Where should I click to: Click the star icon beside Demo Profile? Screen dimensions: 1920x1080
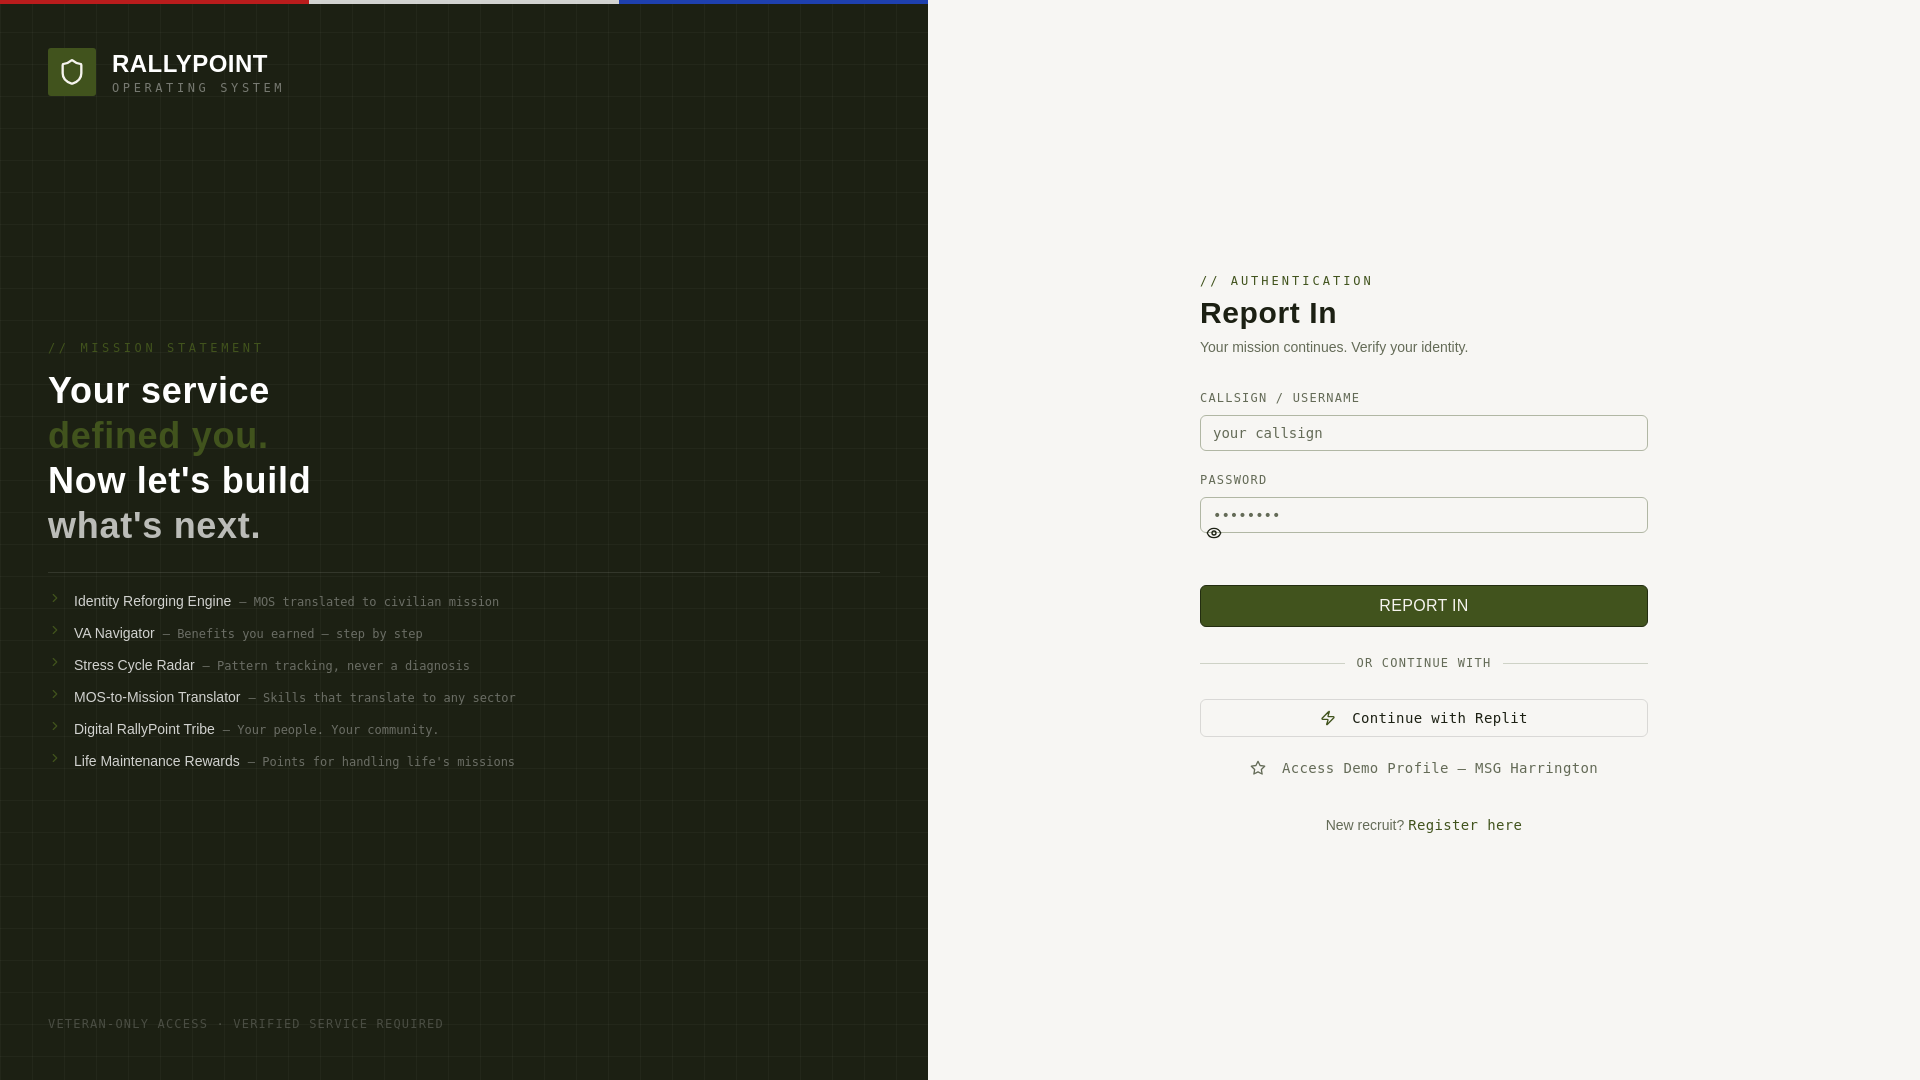1258,768
